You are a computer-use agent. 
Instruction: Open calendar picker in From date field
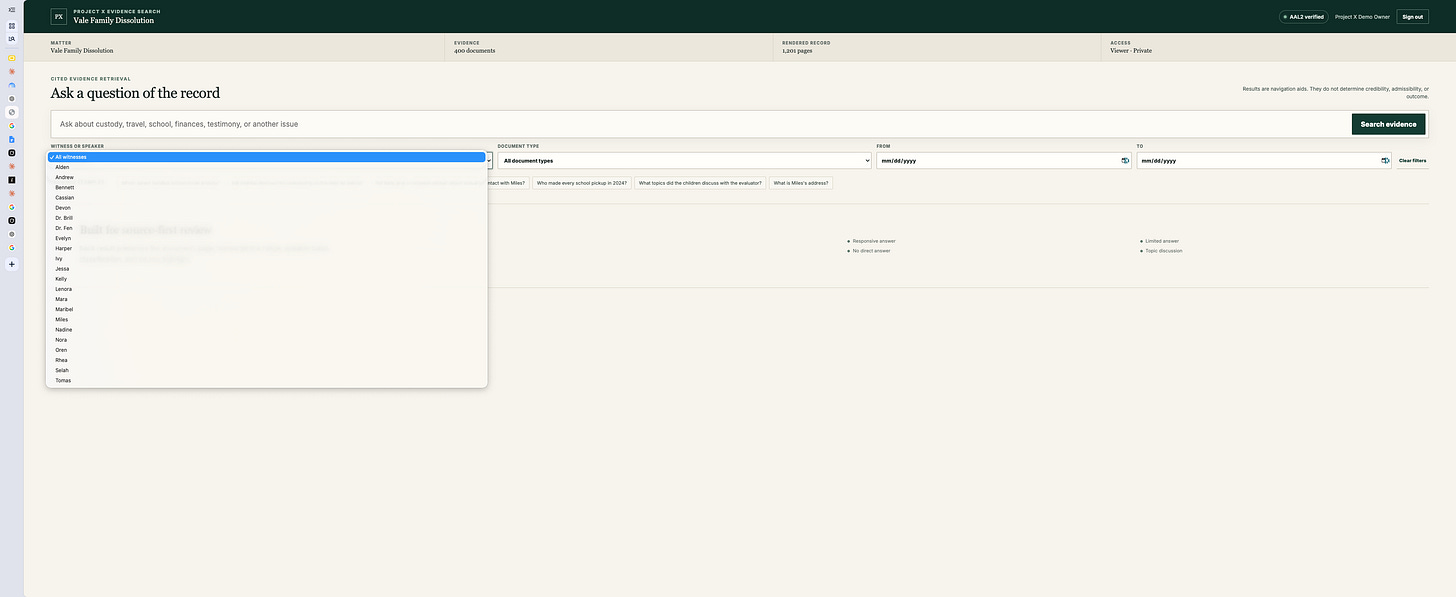pos(1125,160)
